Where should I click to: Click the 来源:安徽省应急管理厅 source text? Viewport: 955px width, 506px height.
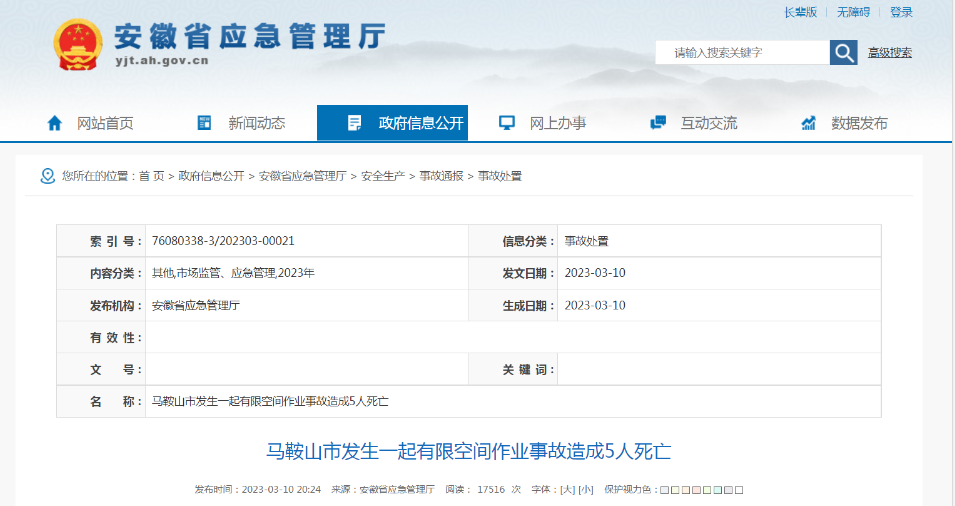click(382, 490)
